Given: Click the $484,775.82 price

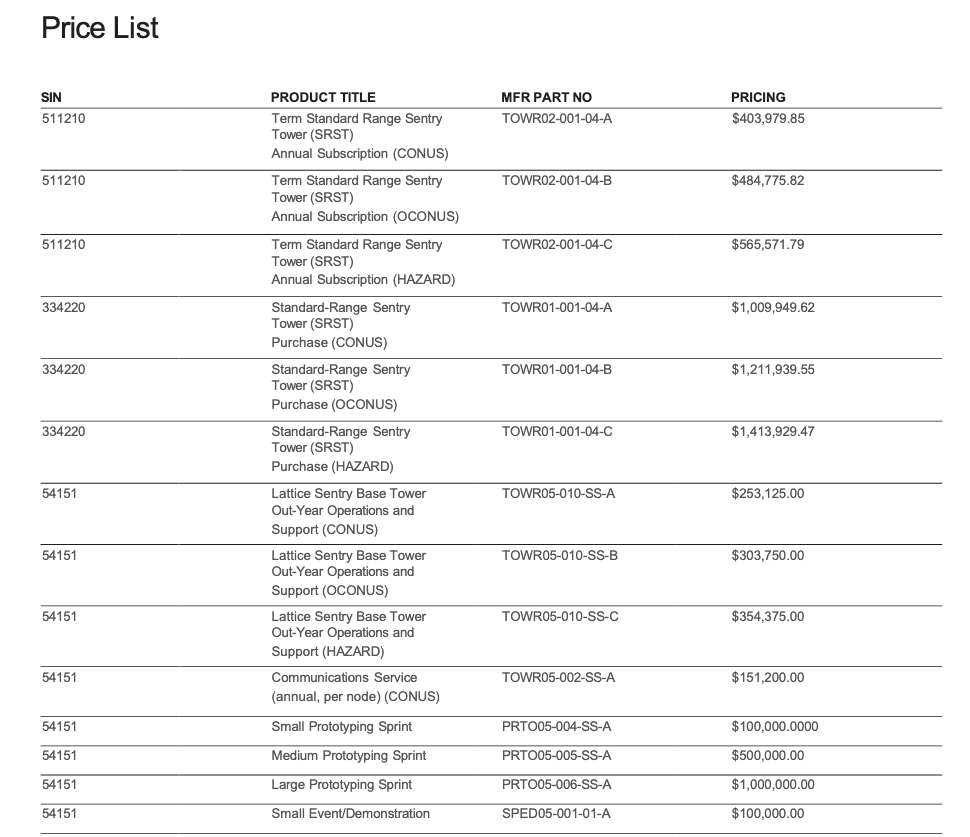Looking at the screenshot, I should pyautogui.click(x=767, y=181).
